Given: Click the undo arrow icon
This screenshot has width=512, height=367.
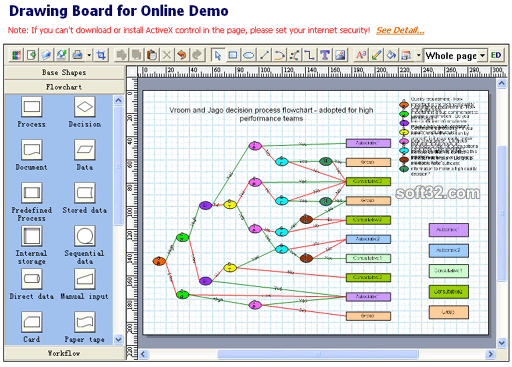Looking at the screenshot, I should 182,55.
